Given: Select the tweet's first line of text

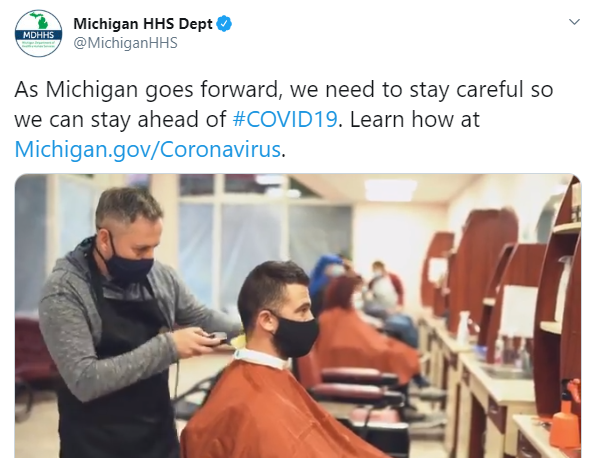Looking at the screenshot, I should 284,90.
